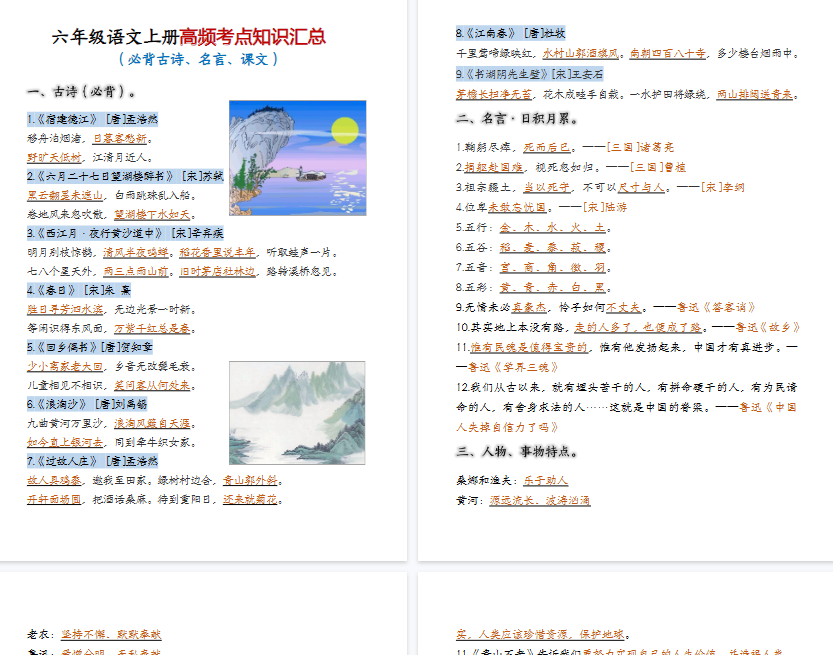This screenshot has width=833, height=655.
Task: Select the heading 三、人物、事物特点
Action: [521, 452]
